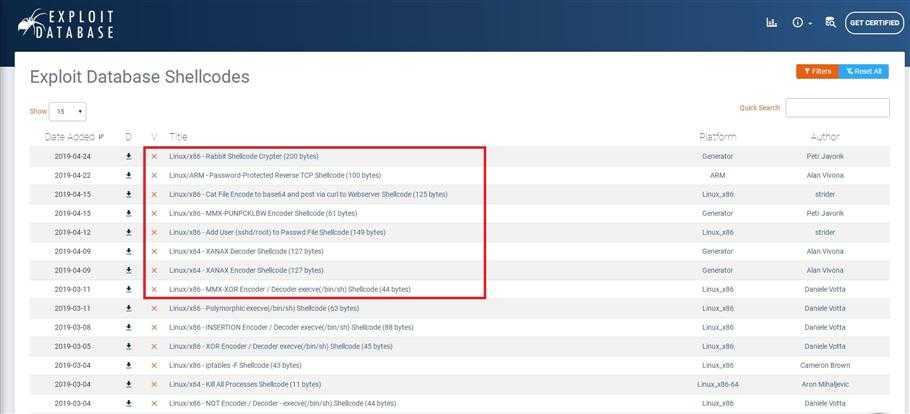This screenshot has width=910, height=414.
Task: Open the database search icon in header
Action: pyautogui.click(x=830, y=23)
